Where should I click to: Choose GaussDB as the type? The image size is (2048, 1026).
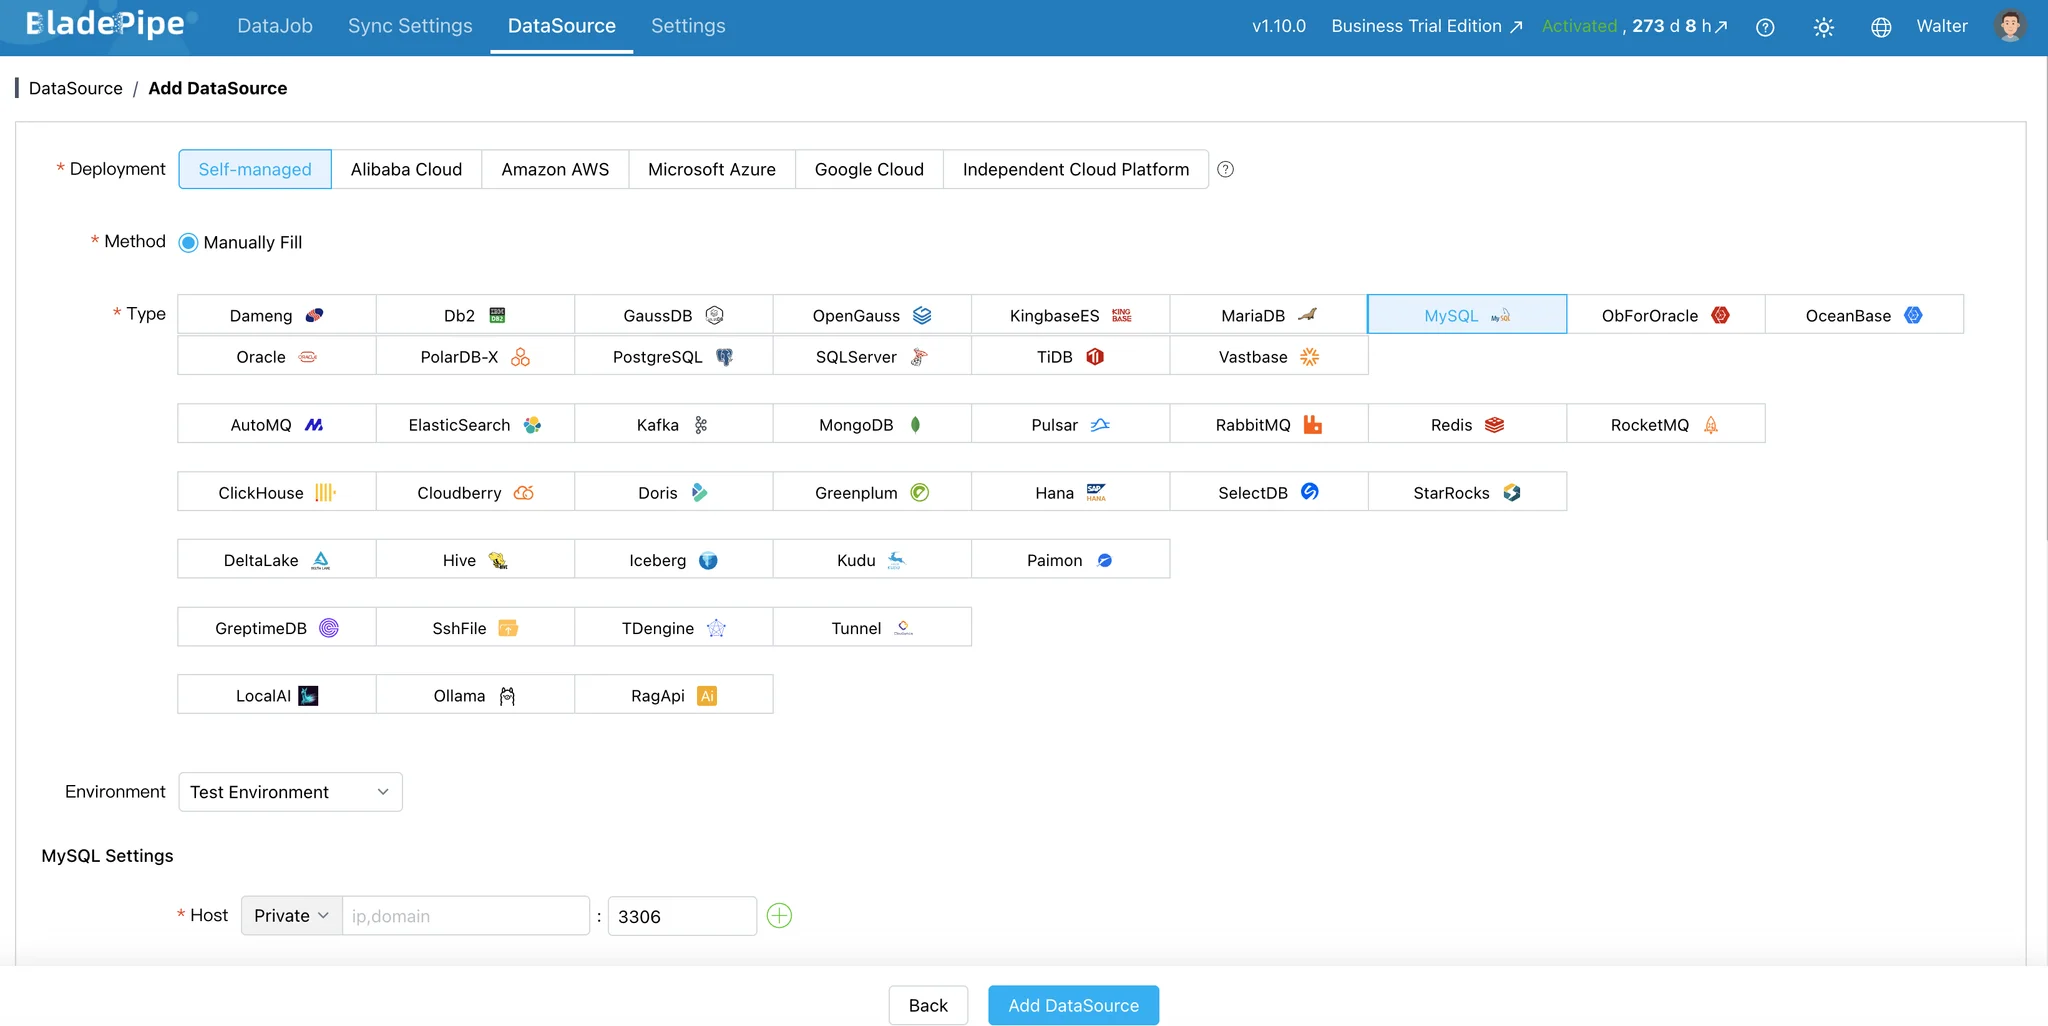[673, 315]
